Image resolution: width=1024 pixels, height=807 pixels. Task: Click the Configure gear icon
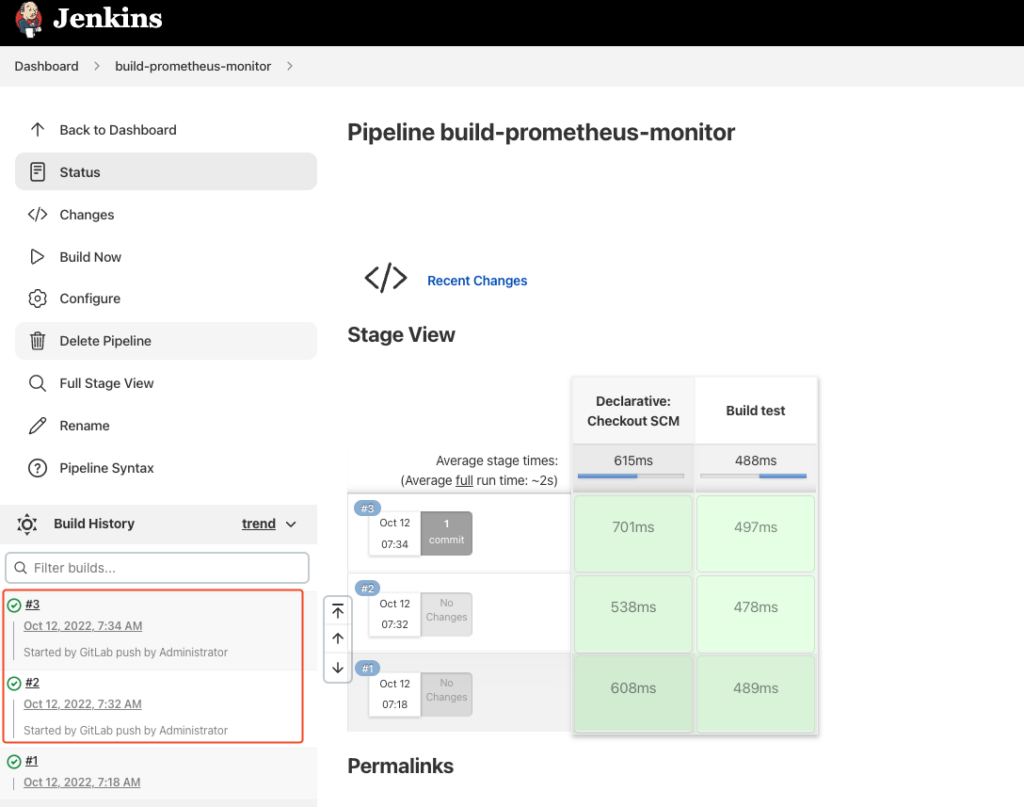(x=38, y=298)
